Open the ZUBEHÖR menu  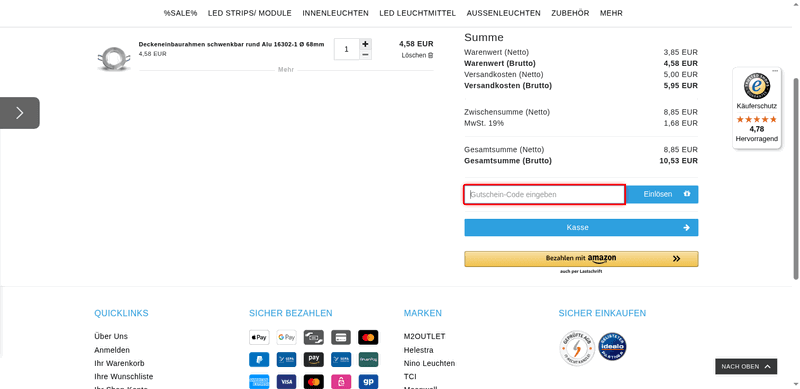(570, 13)
